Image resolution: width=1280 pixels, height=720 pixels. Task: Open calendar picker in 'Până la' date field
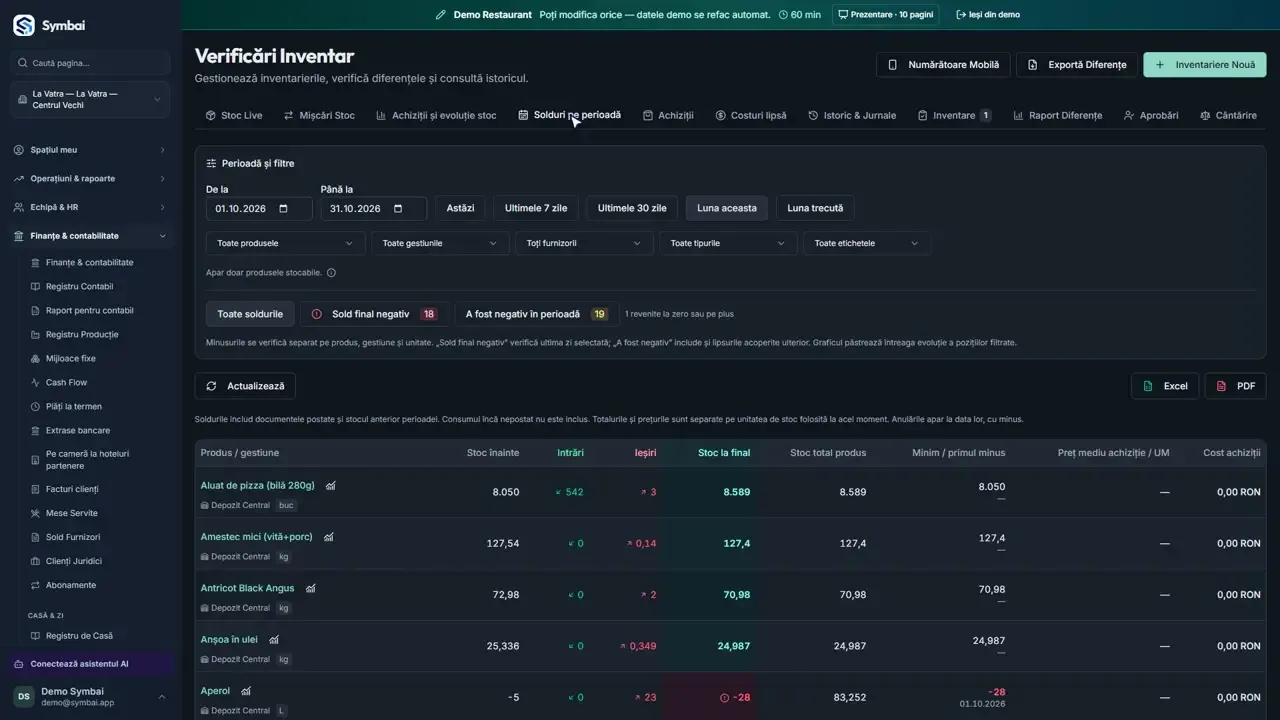(398, 209)
